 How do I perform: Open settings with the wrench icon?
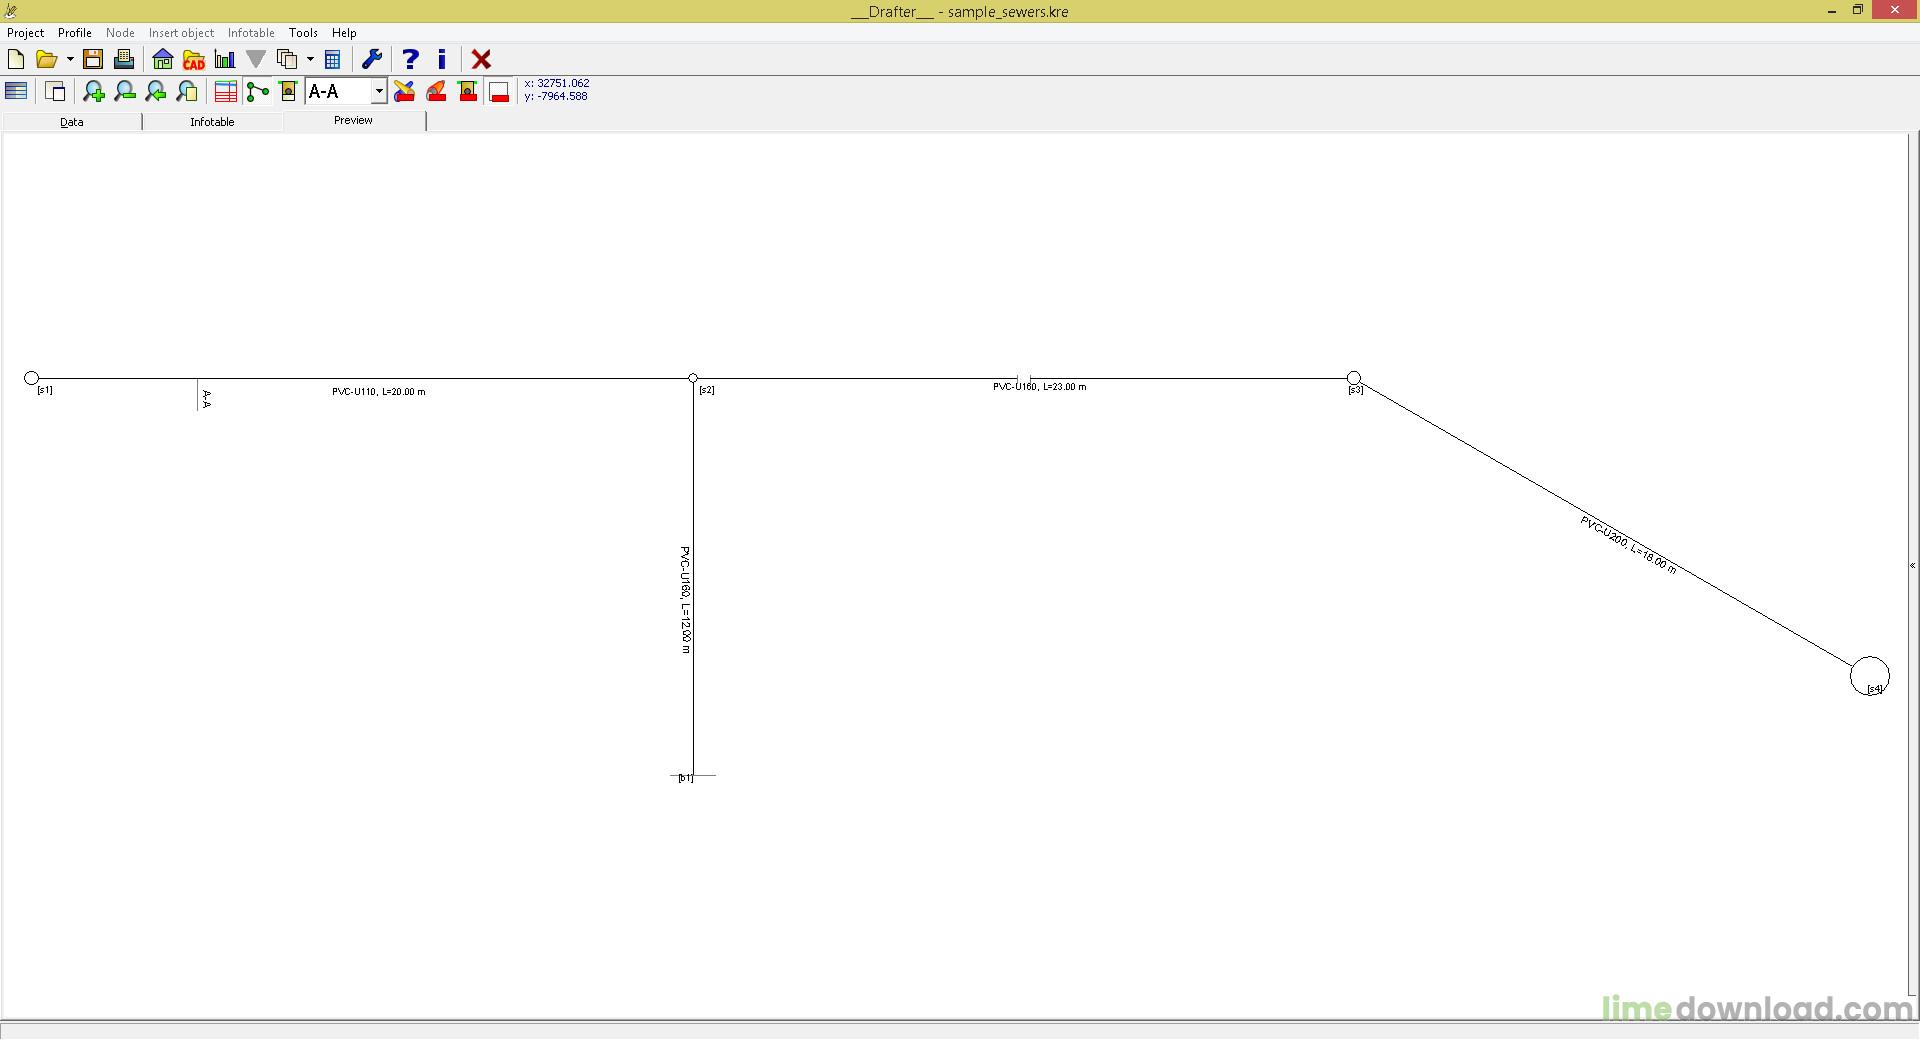tap(372, 60)
